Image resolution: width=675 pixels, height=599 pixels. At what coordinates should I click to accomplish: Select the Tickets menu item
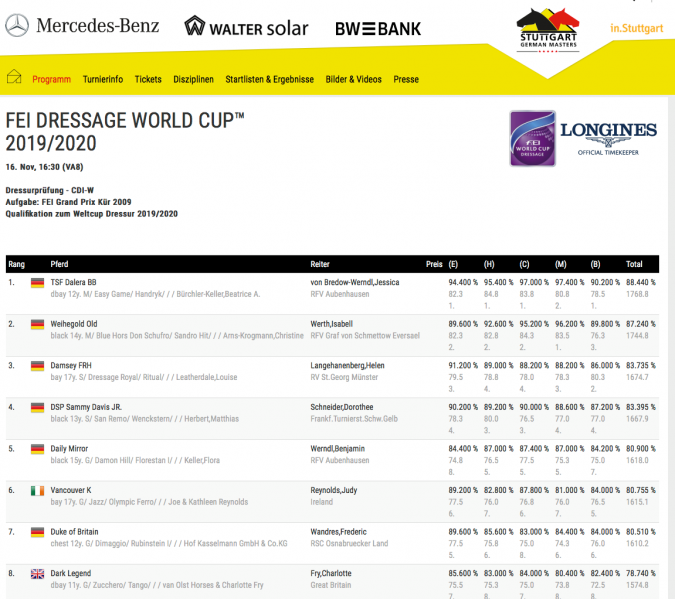[148, 79]
